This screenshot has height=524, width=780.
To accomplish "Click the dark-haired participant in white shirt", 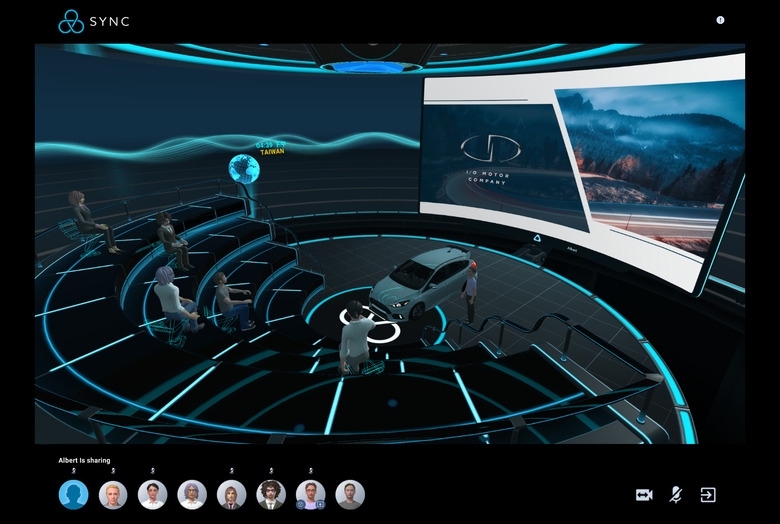I will pyautogui.click(x=152, y=494).
